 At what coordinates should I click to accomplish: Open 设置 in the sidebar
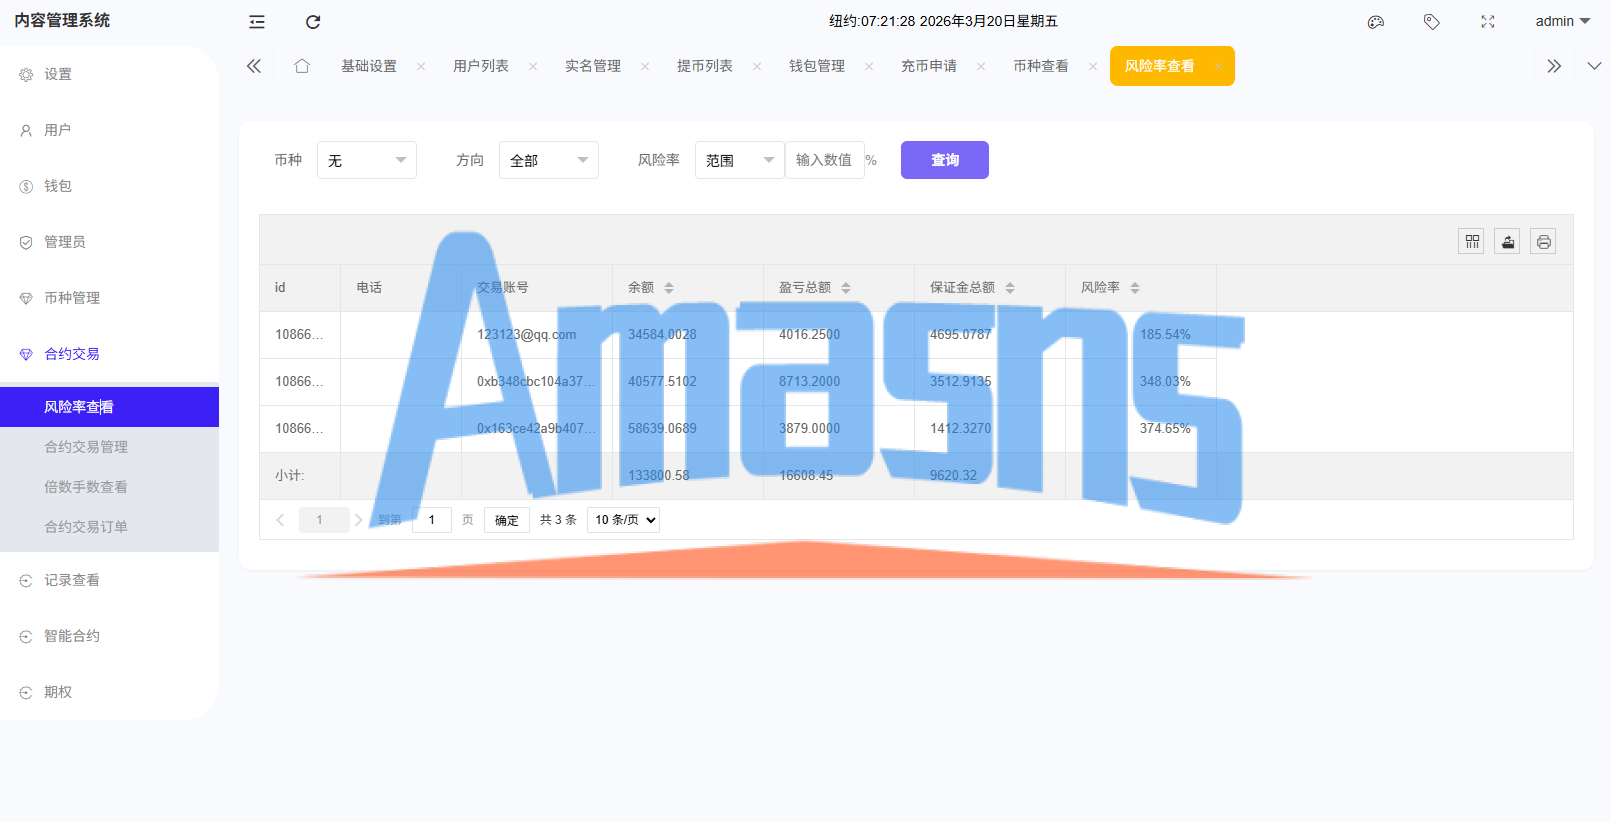tap(109, 74)
